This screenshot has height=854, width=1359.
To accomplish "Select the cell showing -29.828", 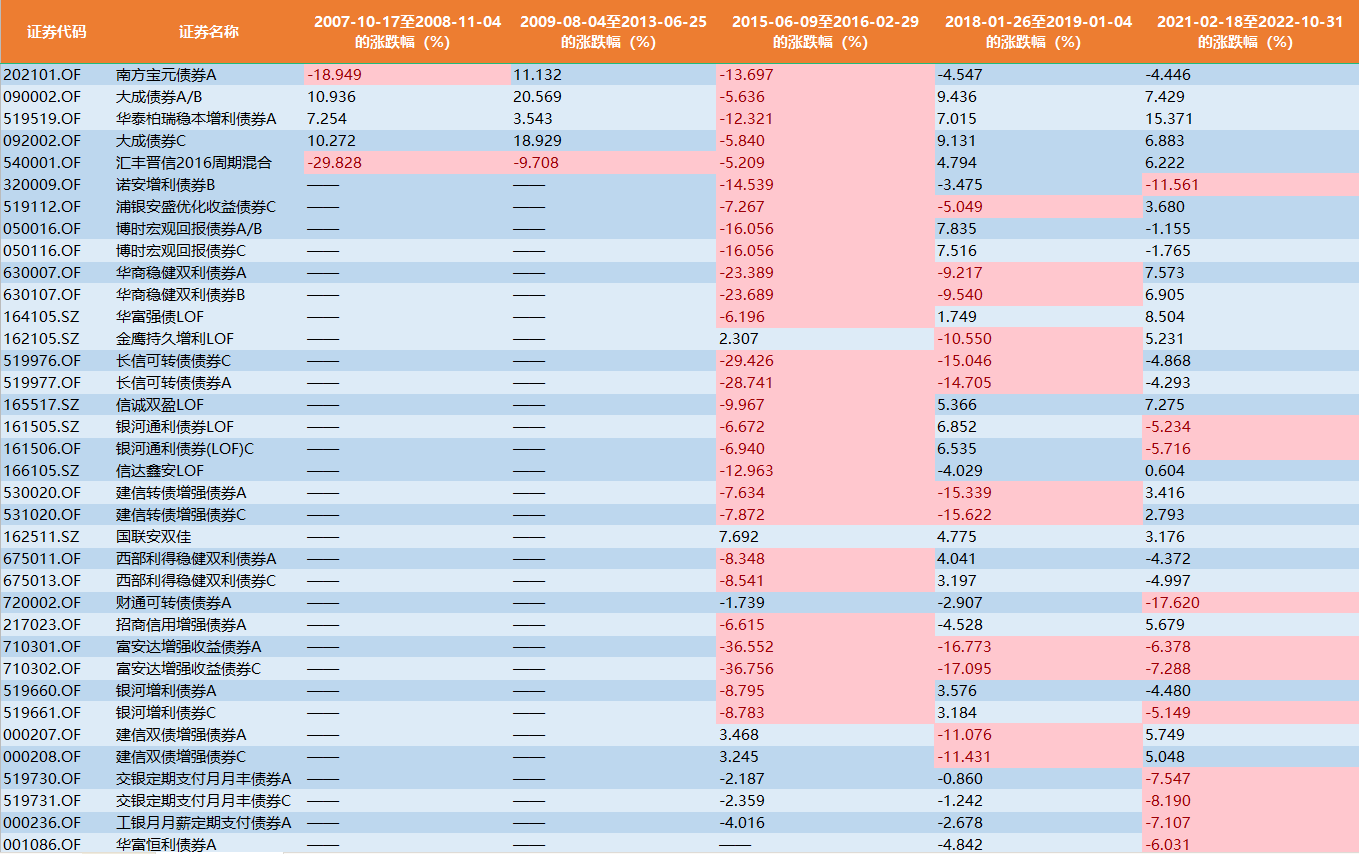I will (x=336, y=163).
